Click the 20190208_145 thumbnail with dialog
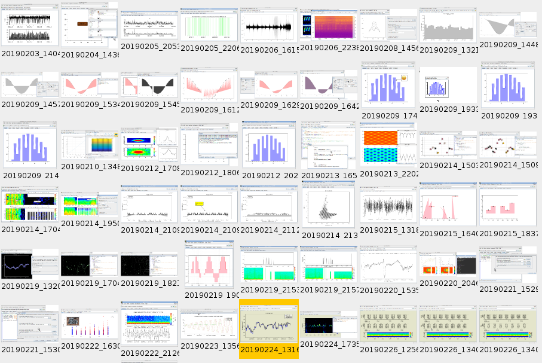 pos(389,26)
